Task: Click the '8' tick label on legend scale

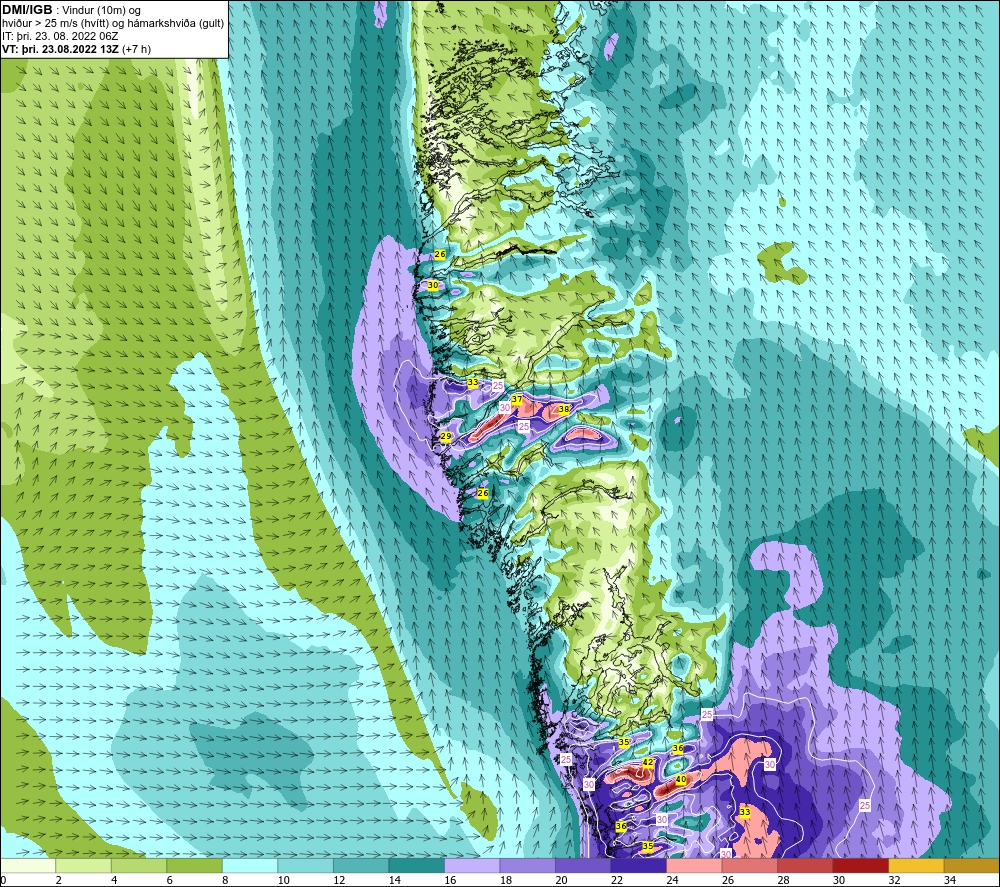Action: click(x=225, y=880)
